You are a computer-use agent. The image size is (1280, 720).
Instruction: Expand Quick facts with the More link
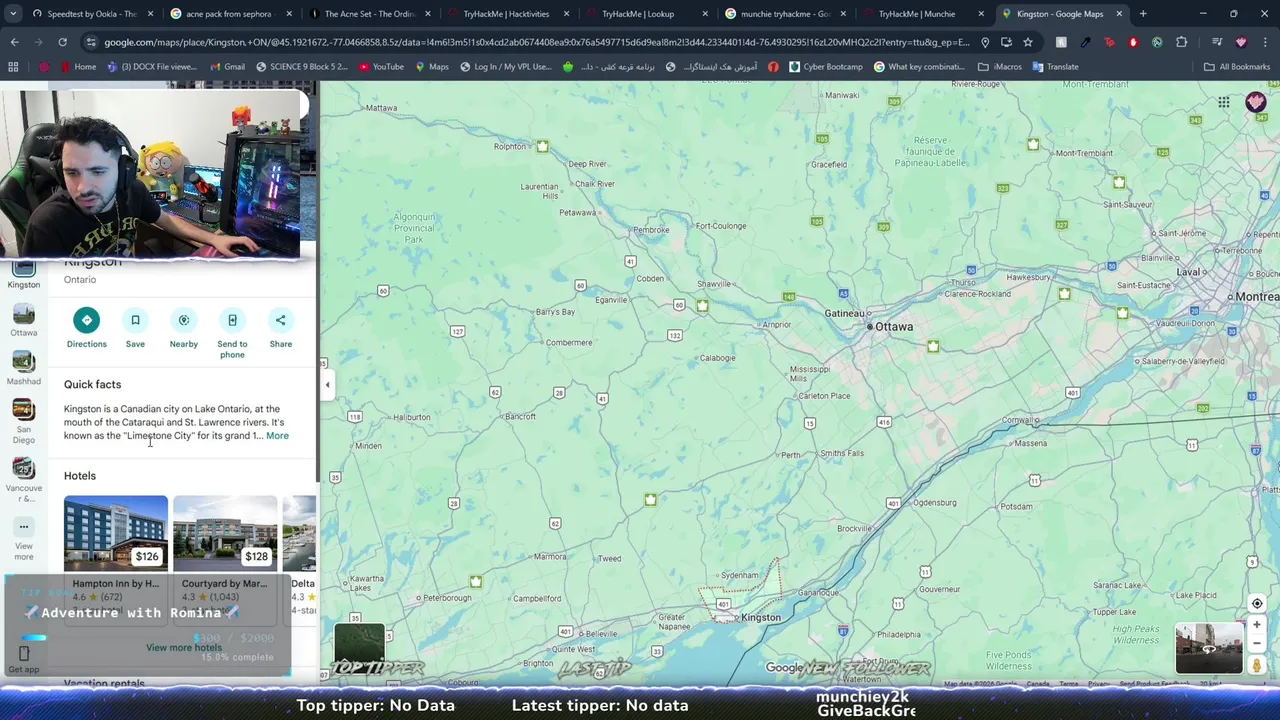pyautogui.click(x=277, y=436)
